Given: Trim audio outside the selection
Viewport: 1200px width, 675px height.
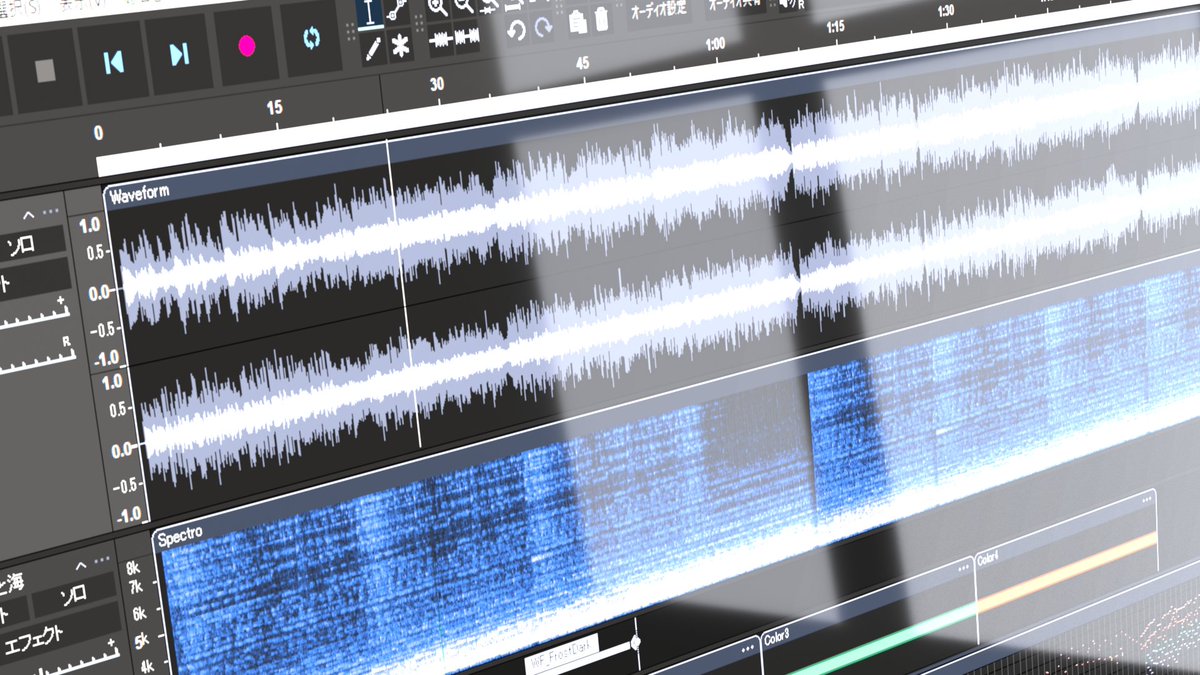Looking at the screenshot, I should pyautogui.click(x=440, y=40).
